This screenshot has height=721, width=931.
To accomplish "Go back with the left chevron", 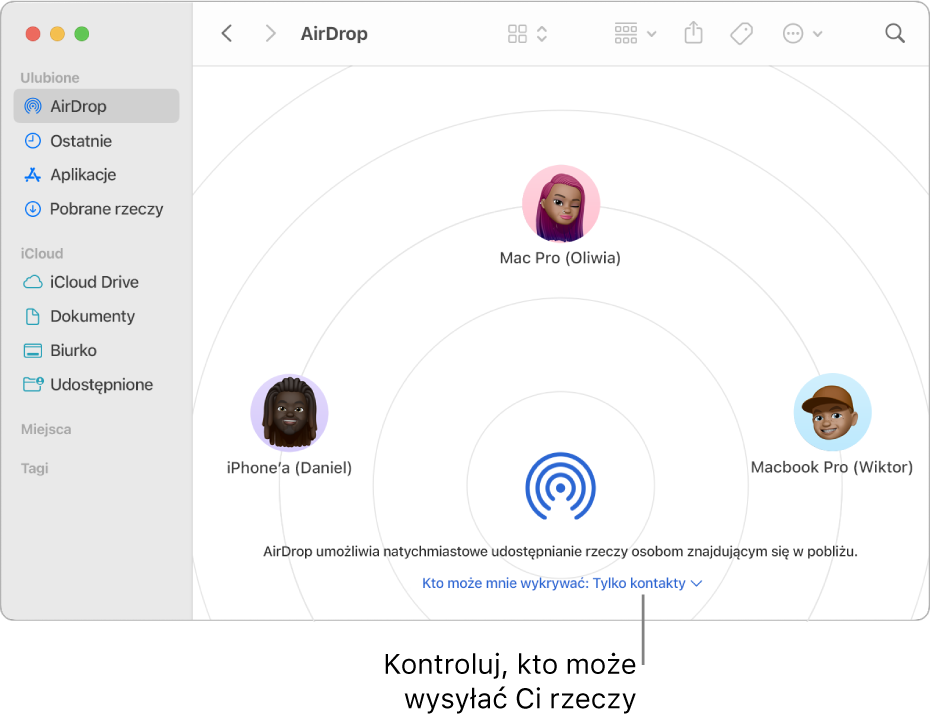I will pyautogui.click(x=227, y=33).
